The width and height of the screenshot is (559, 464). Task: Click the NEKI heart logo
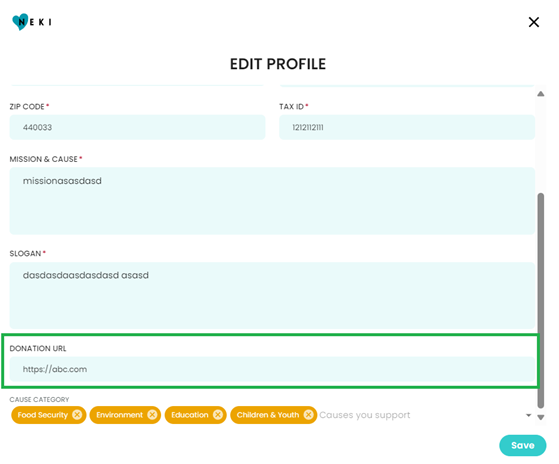click(x=32, y=22)
